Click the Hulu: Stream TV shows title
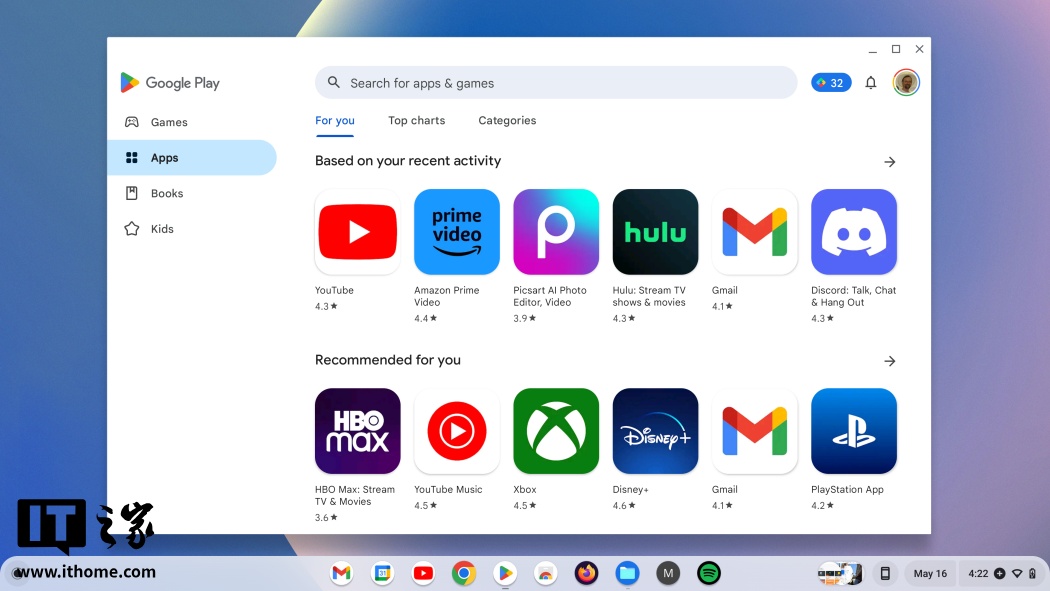1050x591 pixels. coord(649,296)
